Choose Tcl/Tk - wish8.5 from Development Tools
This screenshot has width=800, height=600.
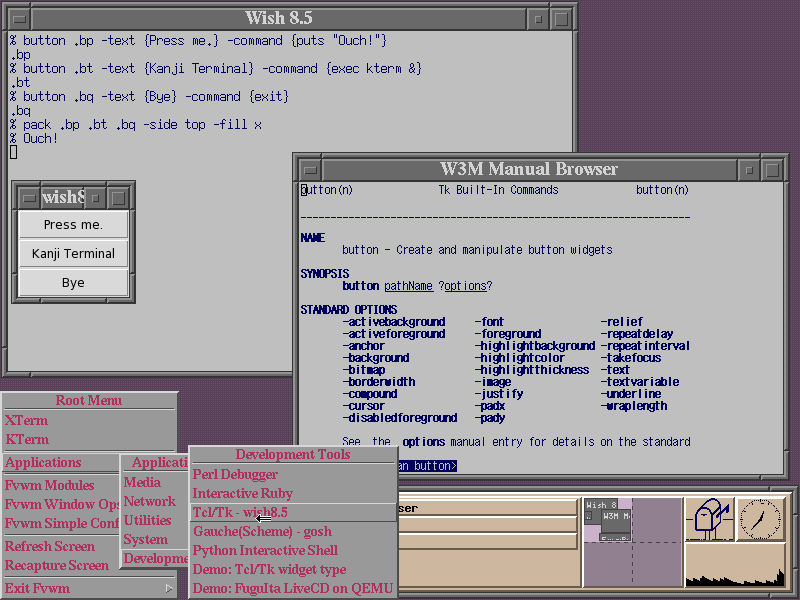pyautogui.click(x=240, y=512)
